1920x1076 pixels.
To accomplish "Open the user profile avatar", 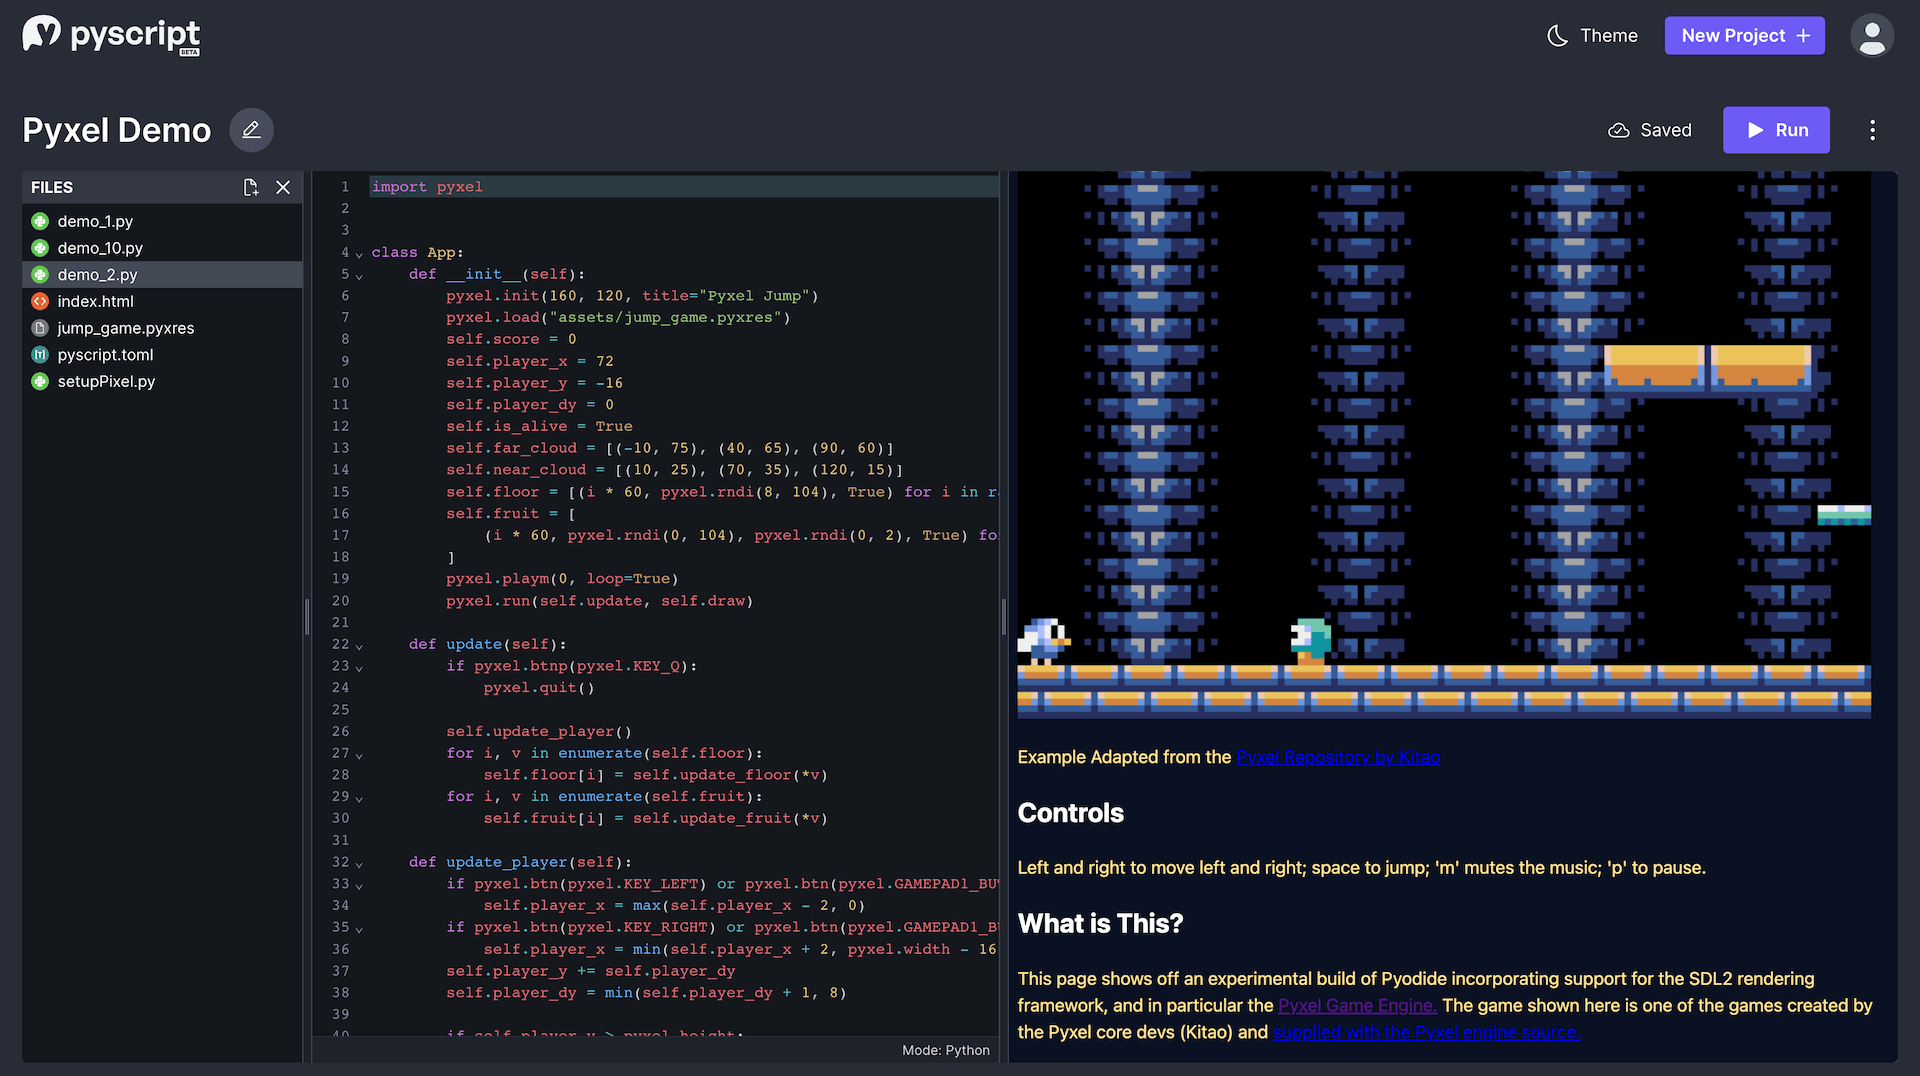I will coord(1872,36).
